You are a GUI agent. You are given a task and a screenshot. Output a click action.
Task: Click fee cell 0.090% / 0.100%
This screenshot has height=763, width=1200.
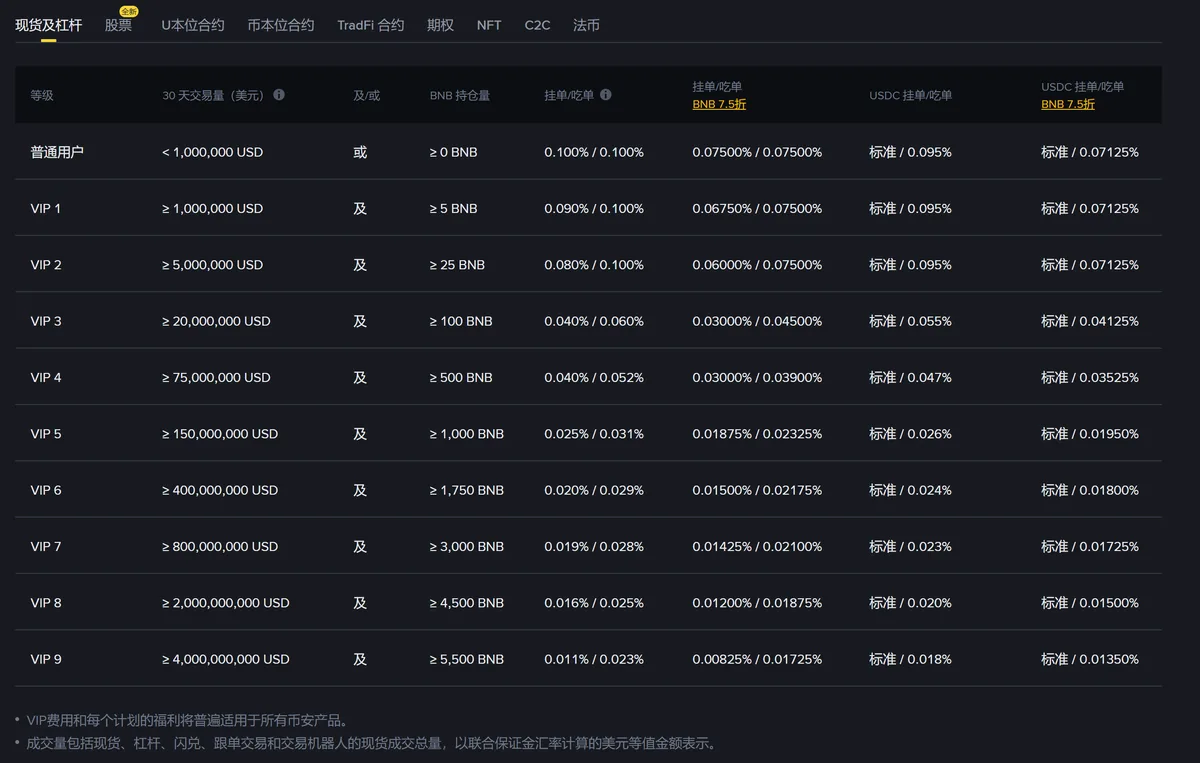594,209
